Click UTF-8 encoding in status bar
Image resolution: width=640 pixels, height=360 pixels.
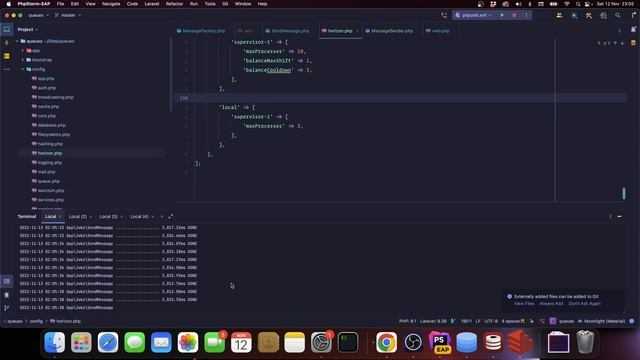(491, 321)
